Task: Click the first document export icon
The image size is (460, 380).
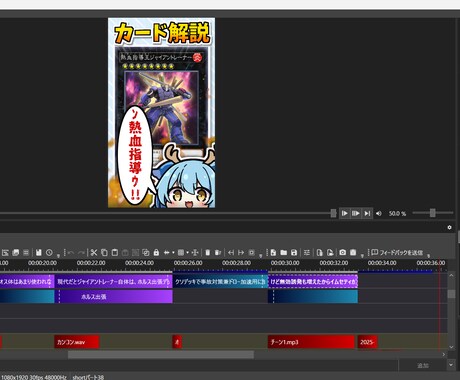Action: pyautogui.click(x=319, y=253)
